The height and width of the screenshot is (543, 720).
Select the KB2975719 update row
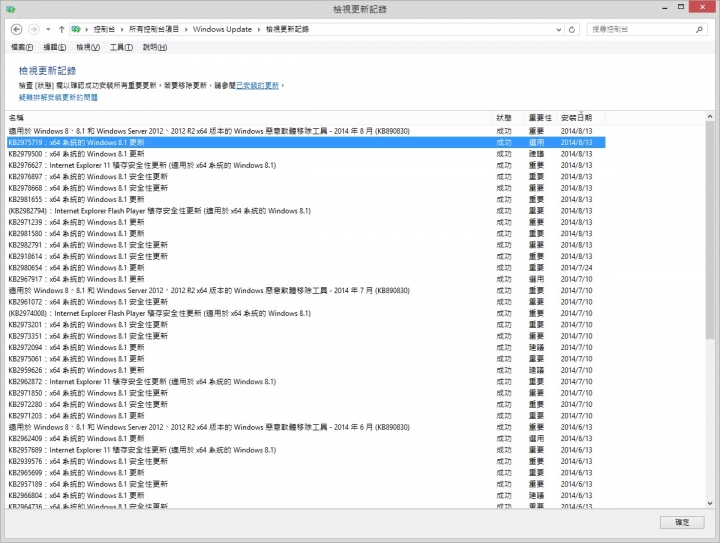306,142
